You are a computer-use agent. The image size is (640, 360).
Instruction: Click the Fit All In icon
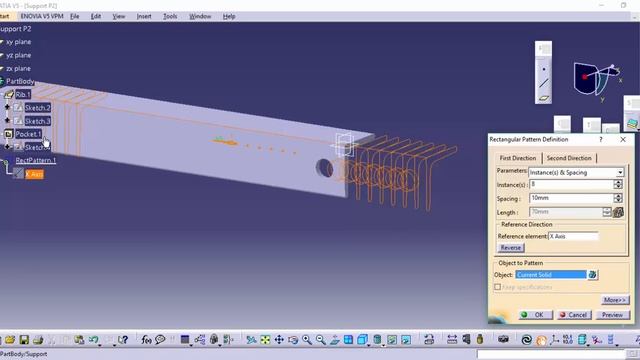265,339
